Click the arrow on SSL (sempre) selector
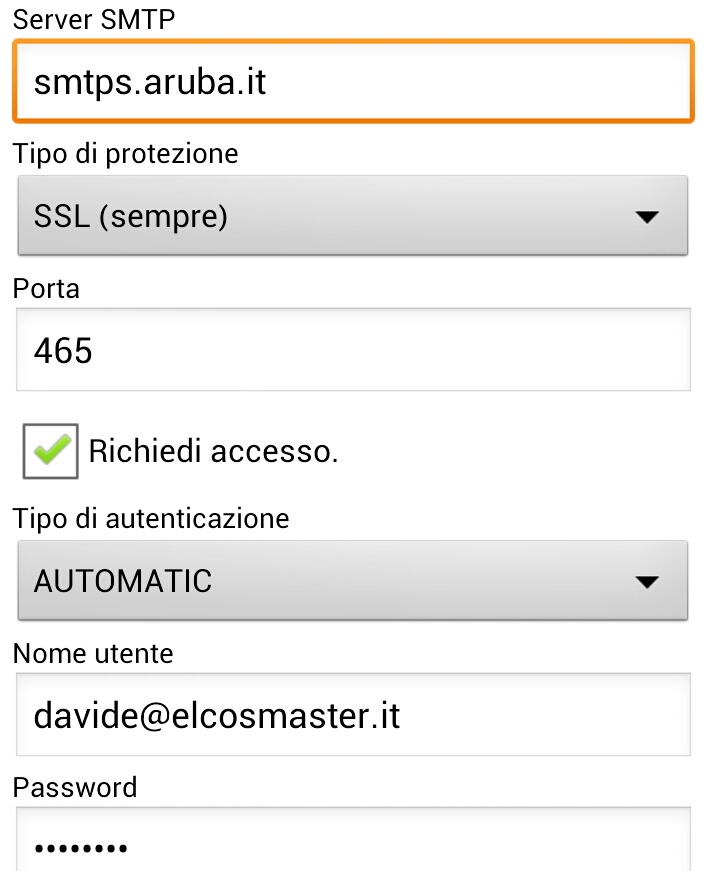 click(648, 216)
